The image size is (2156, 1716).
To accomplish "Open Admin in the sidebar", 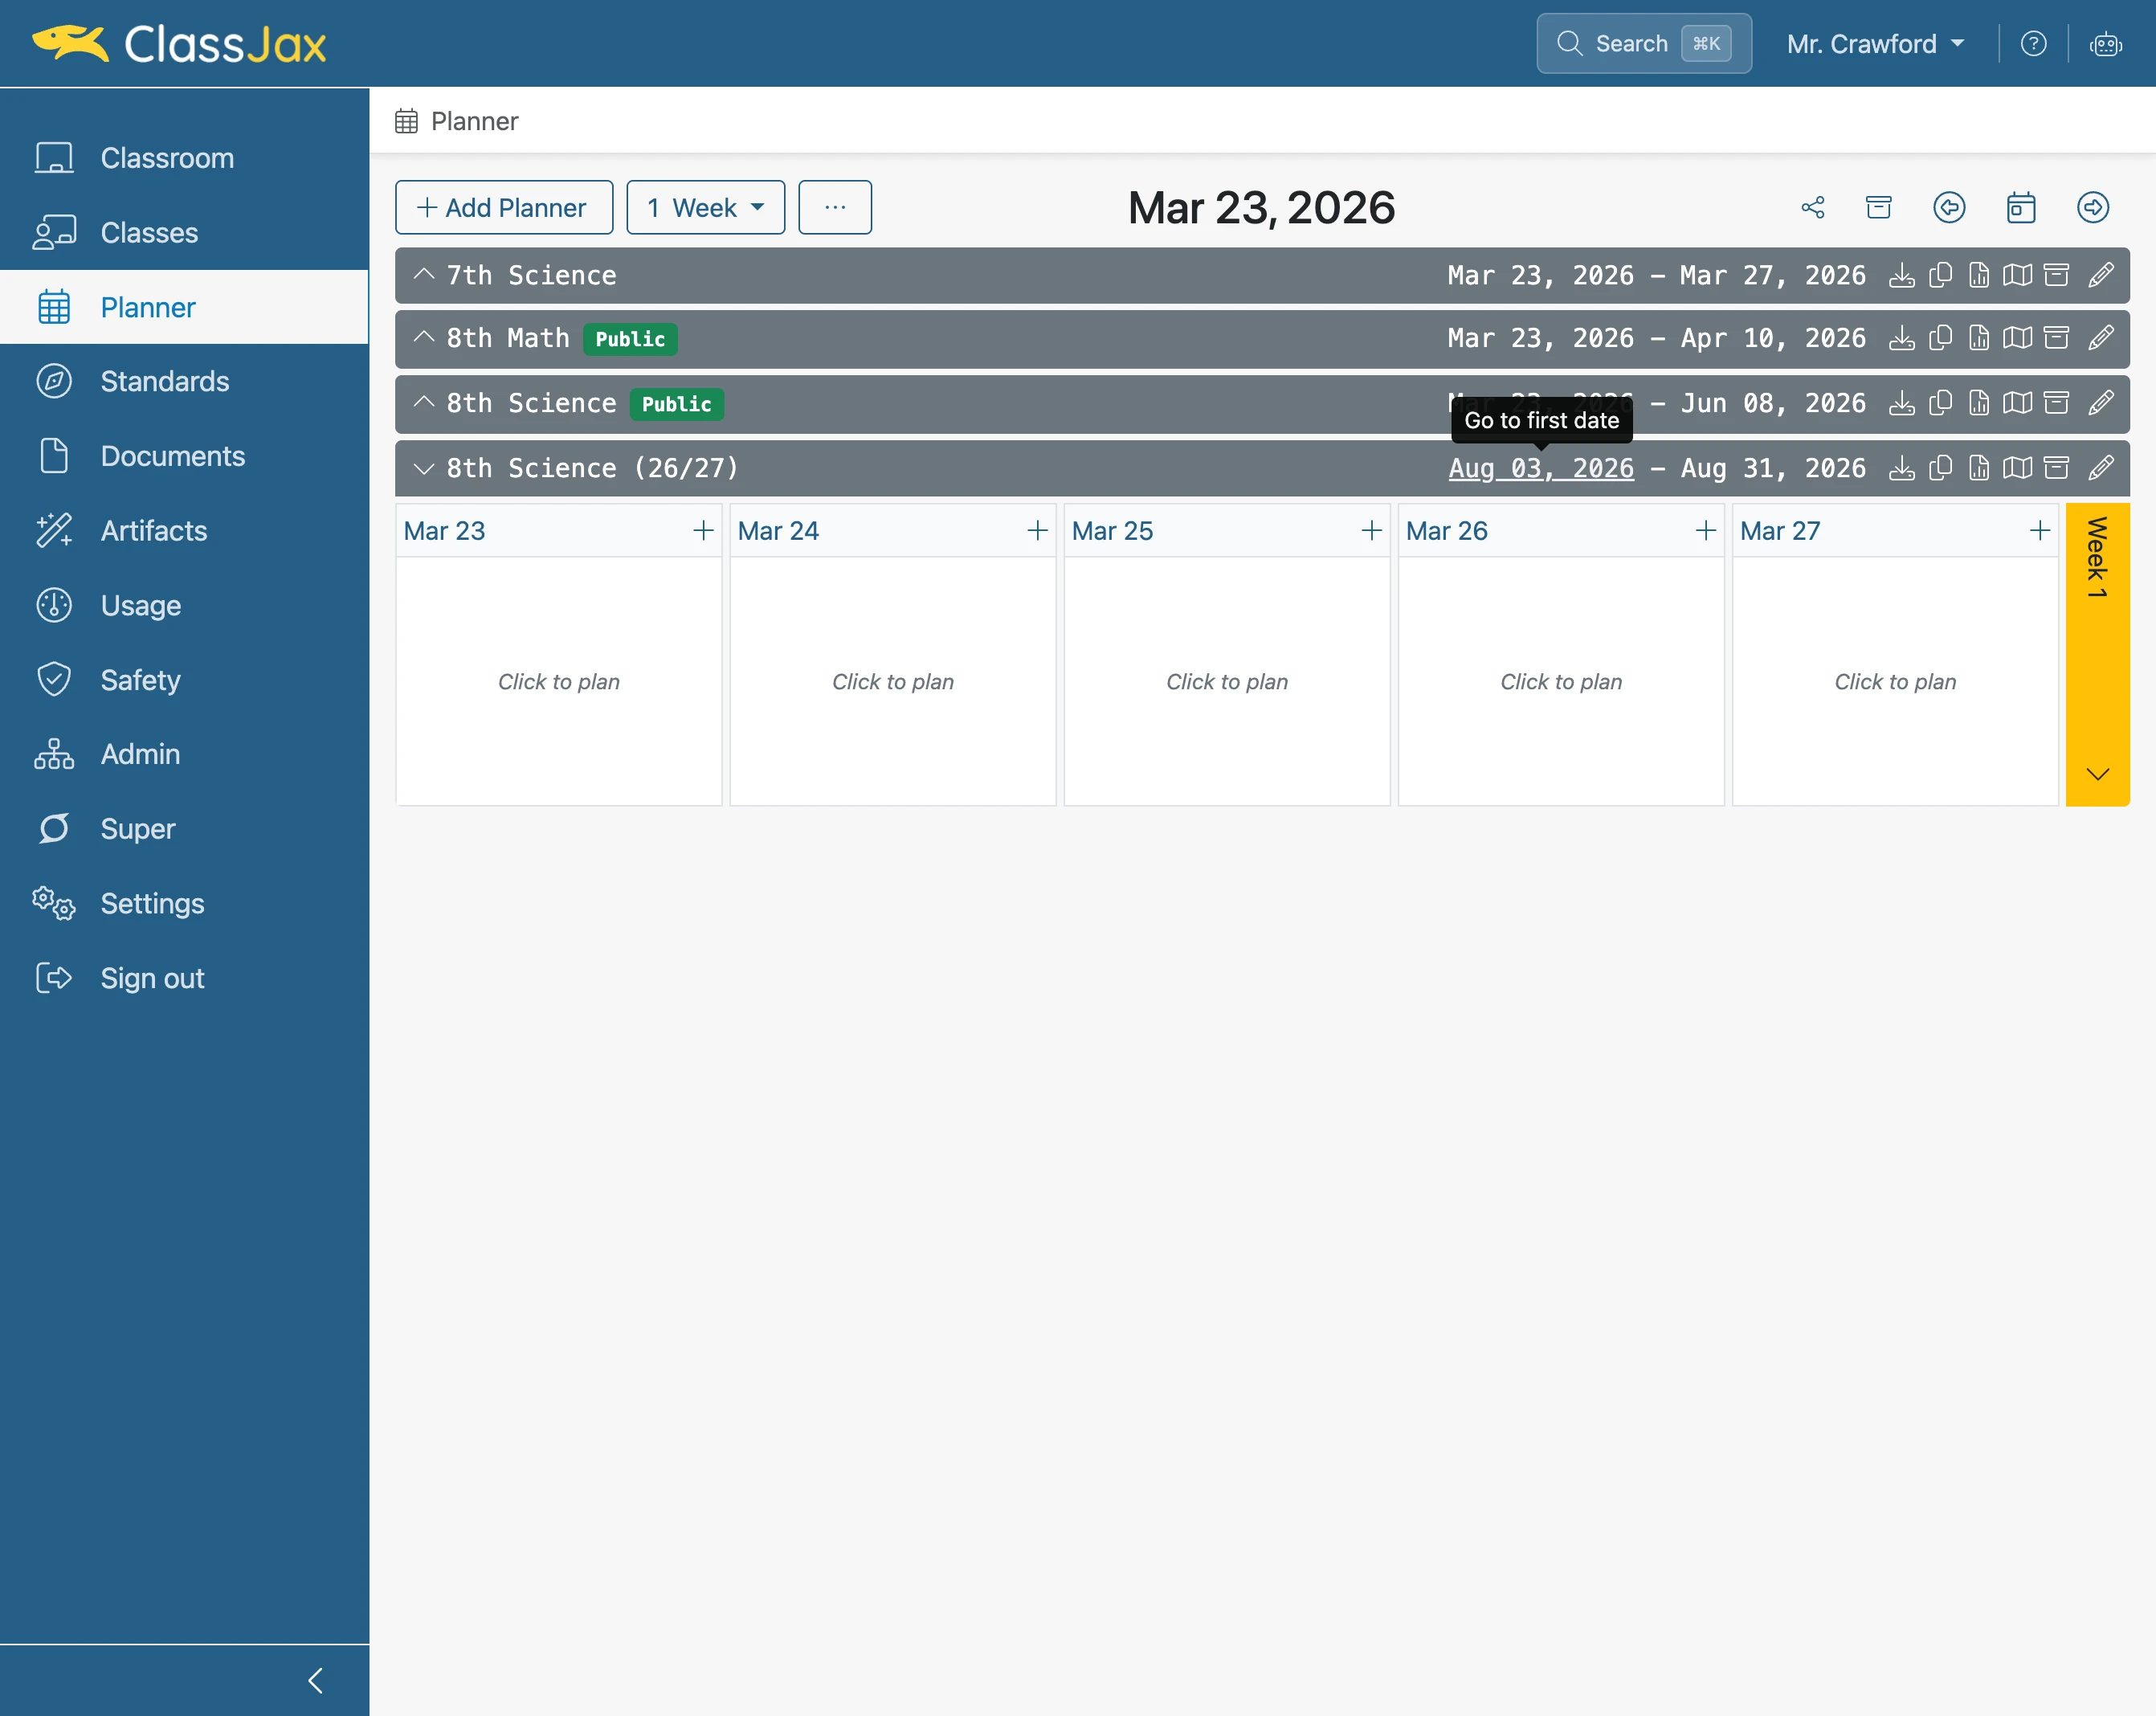I will (x=184, y=754).
